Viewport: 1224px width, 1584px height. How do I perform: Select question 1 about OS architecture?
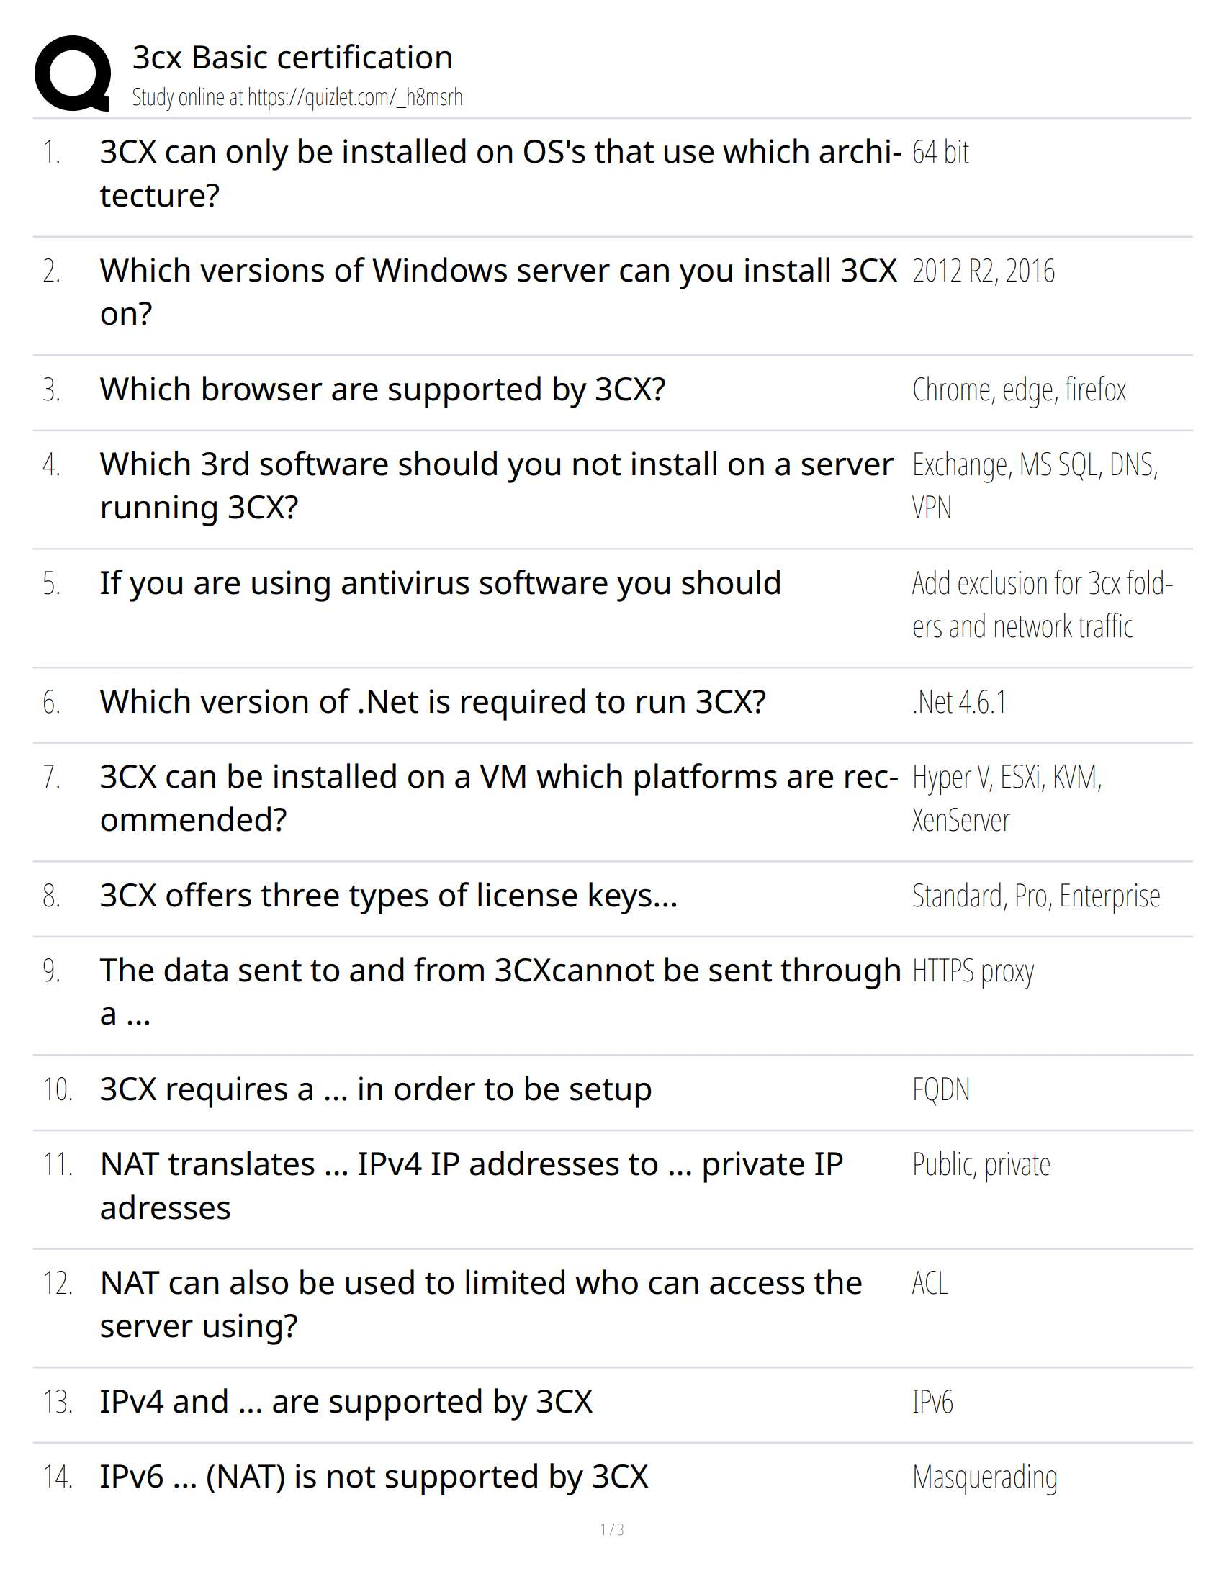point(499,173)
